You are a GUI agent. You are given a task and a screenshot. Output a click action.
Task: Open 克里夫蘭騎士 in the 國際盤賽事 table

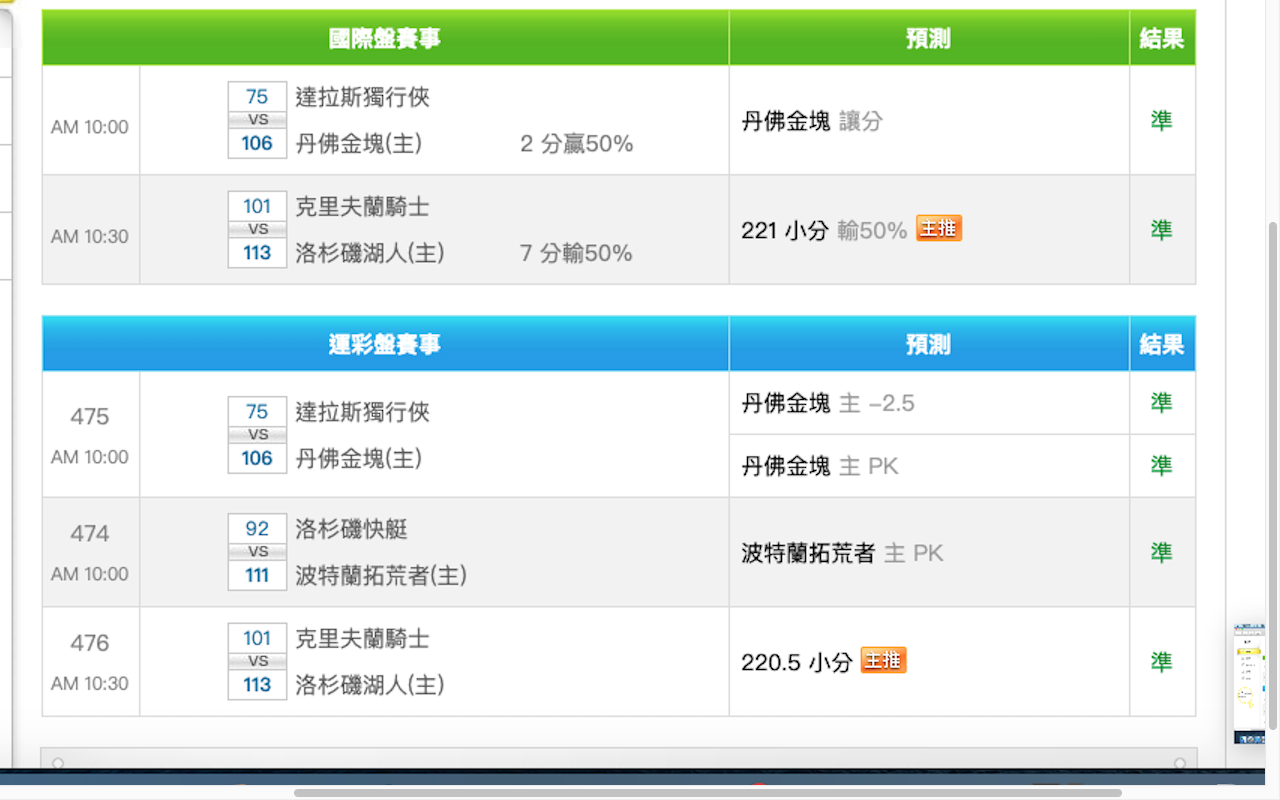point(362,207)
